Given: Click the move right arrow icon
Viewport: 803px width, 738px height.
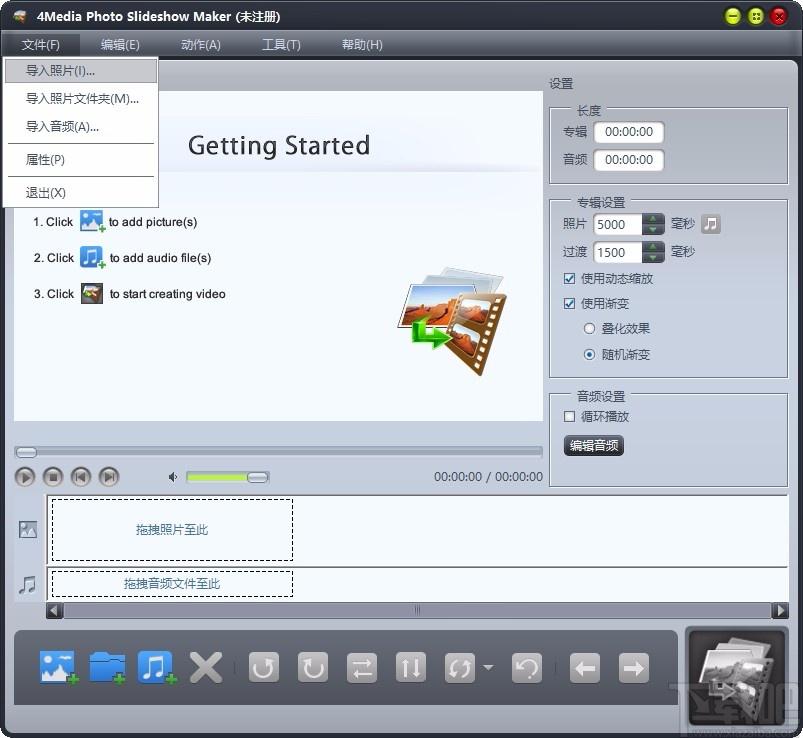Looking at the screenshot, I should tap(633, 667).
